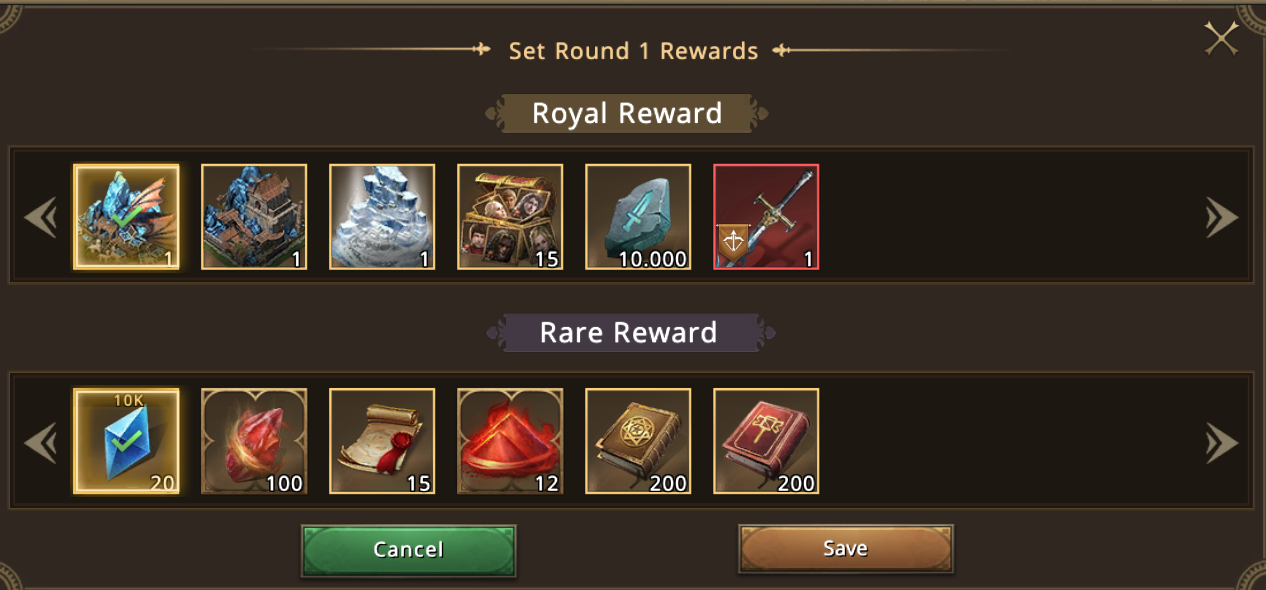Select the blue castle skin reward quantity 1

[254, 217]
